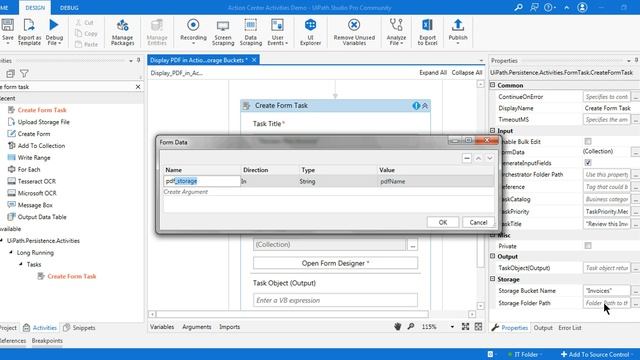Collapse the Common properties section
This screenshot has width=640, height=360.
pyautogui.click(x=493, y=85)
